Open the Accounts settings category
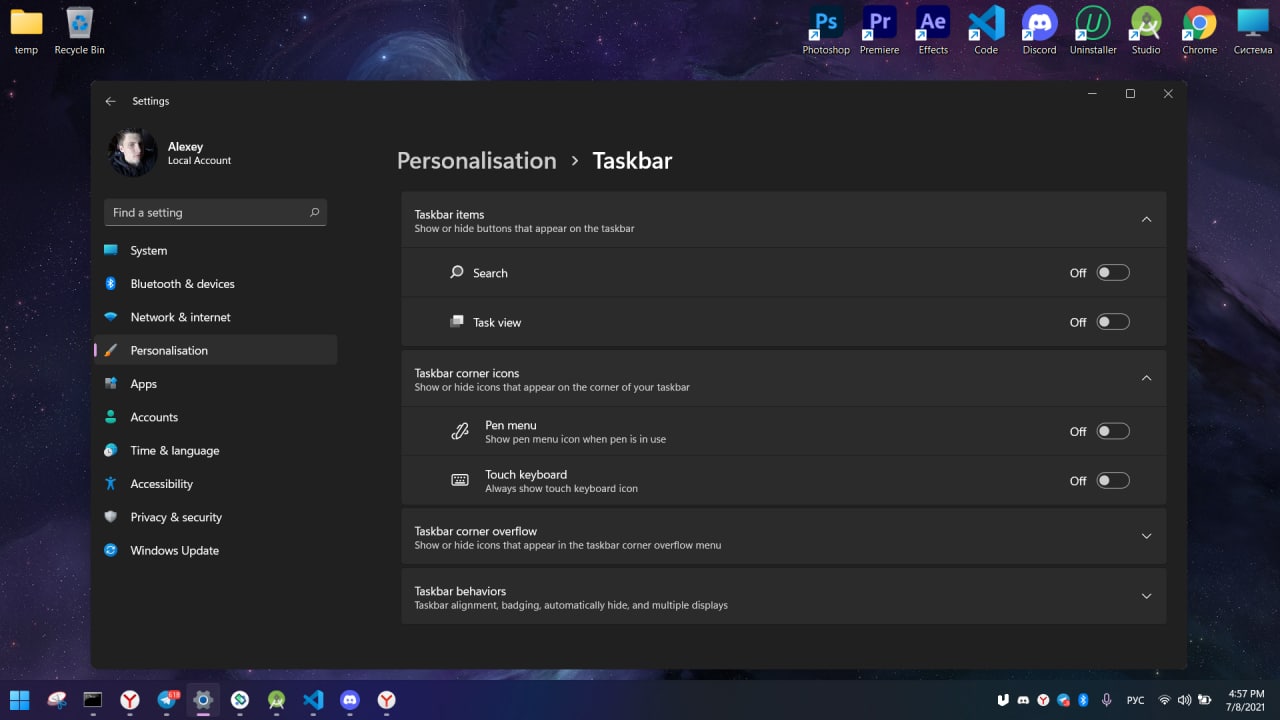 point(216,417)
